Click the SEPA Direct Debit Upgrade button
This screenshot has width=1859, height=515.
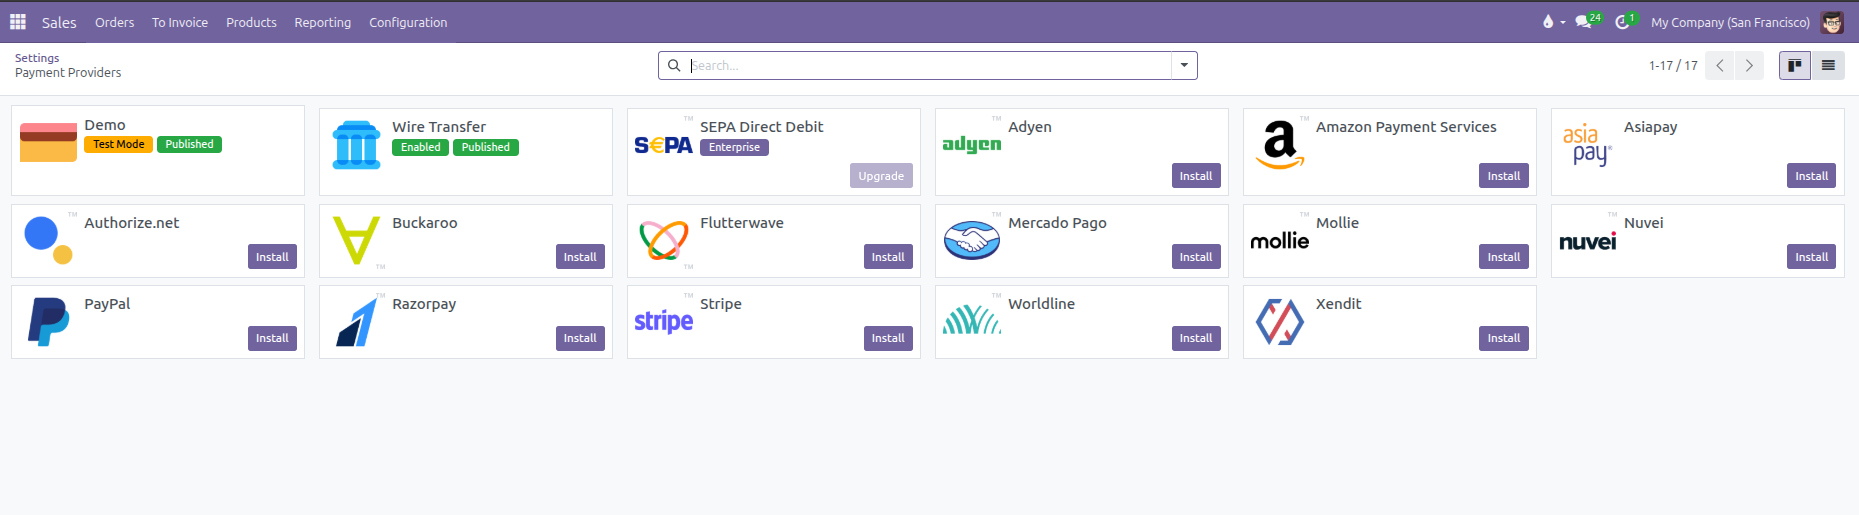(881, 176)
